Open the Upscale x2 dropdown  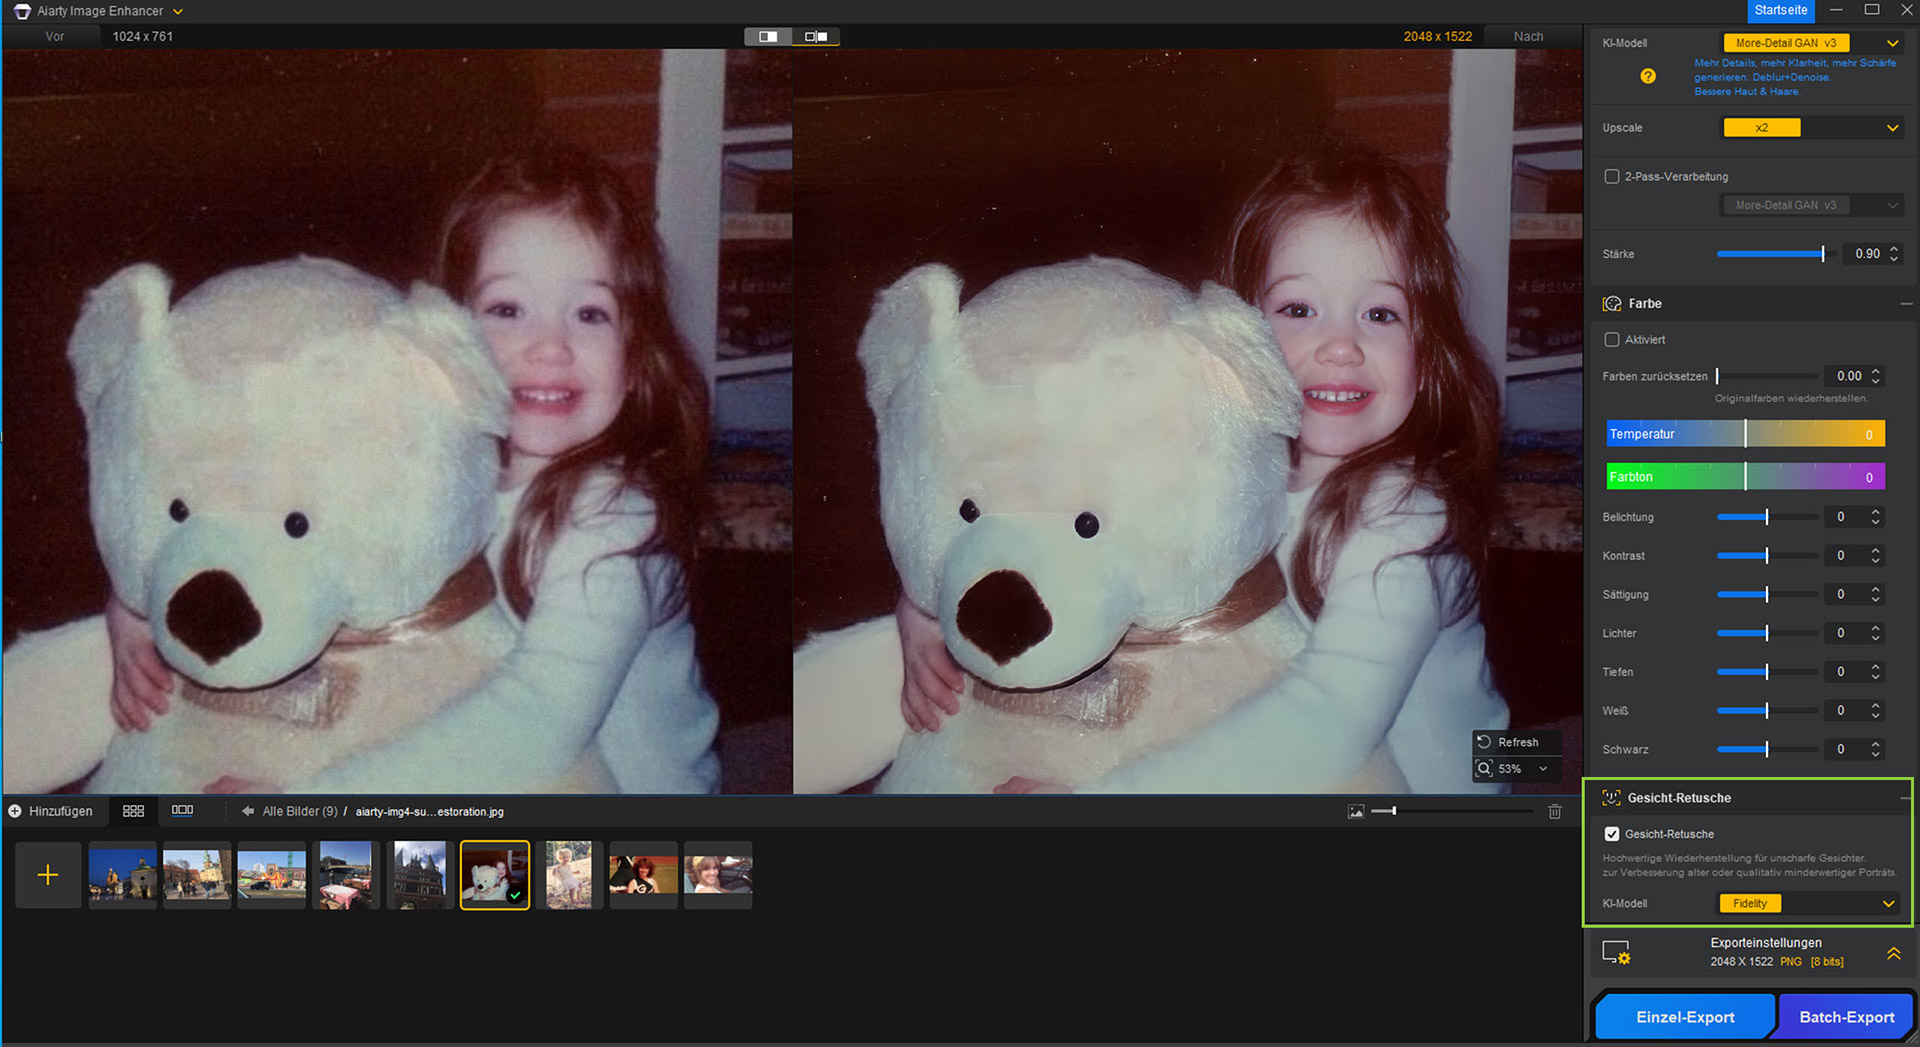click(1811, 128)
